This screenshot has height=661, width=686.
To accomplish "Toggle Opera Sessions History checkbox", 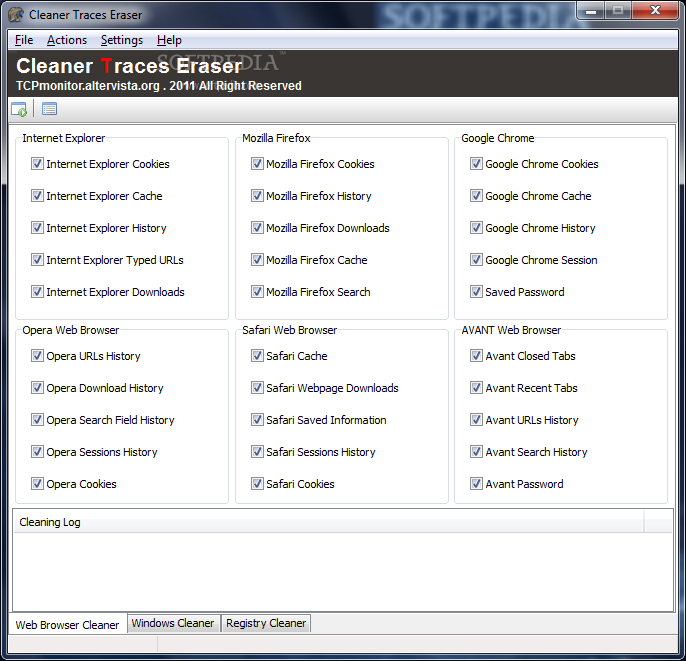I will coord(37,451).
